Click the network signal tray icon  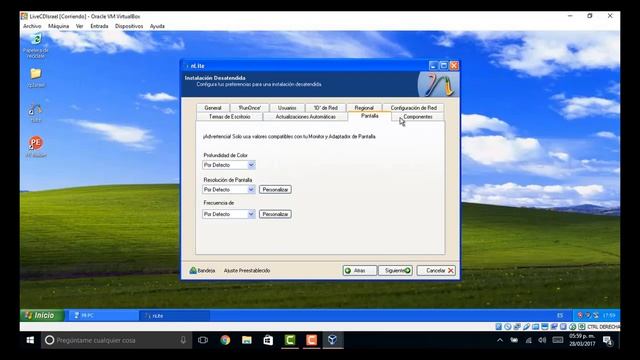click(x=529, y=340)
